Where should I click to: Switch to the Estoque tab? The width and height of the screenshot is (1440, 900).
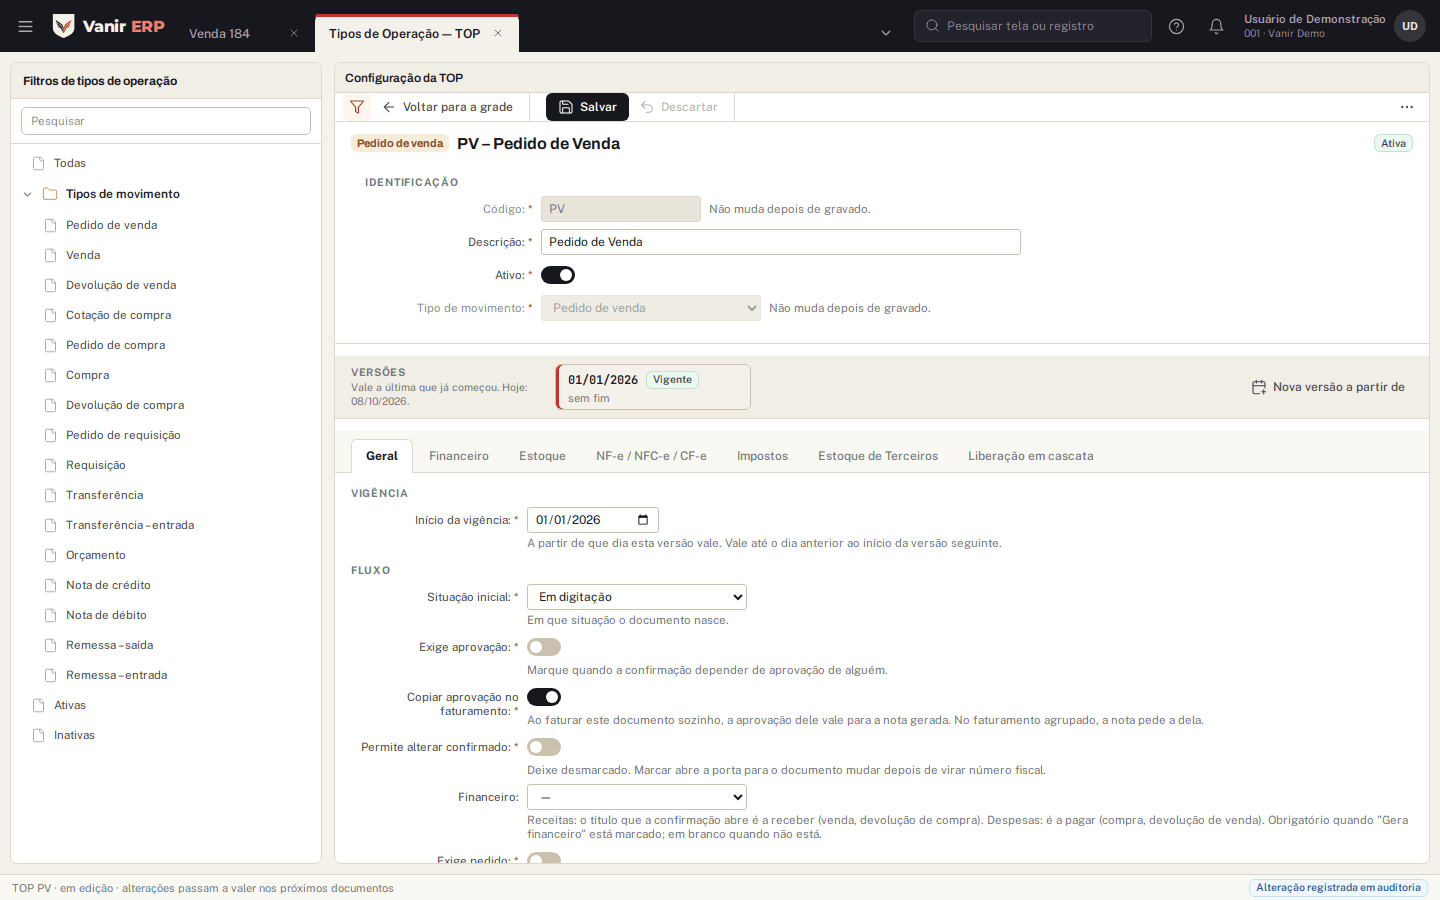click(x=542, y=456)
